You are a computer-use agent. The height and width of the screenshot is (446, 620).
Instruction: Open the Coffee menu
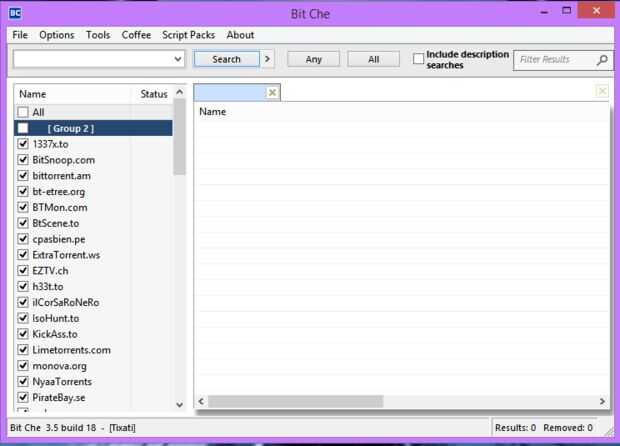tap(136, 35)
